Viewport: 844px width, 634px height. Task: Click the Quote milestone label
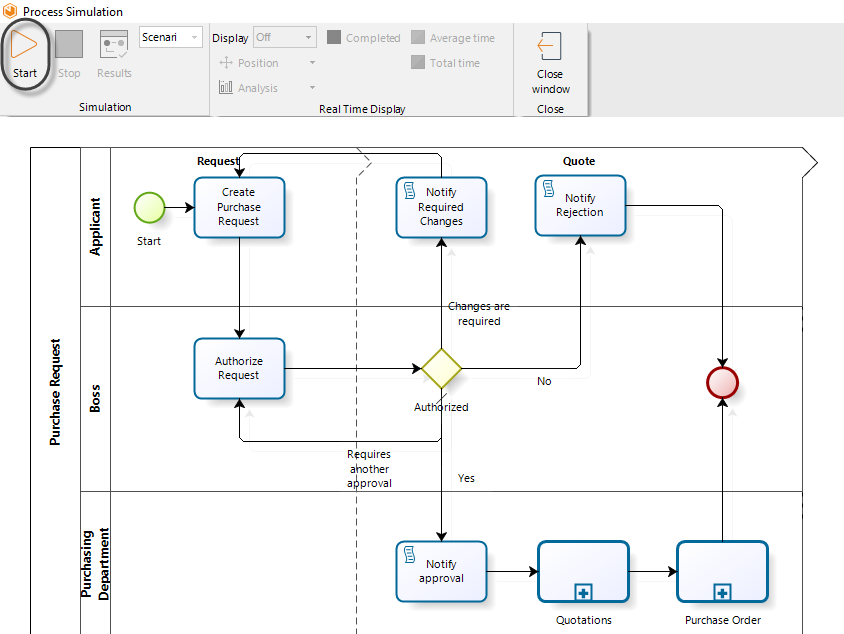pyautogui.click(x=579, y=161)
